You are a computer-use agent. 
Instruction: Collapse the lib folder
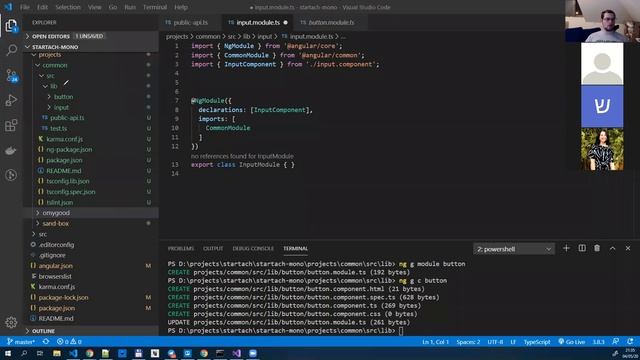point(53,86)
